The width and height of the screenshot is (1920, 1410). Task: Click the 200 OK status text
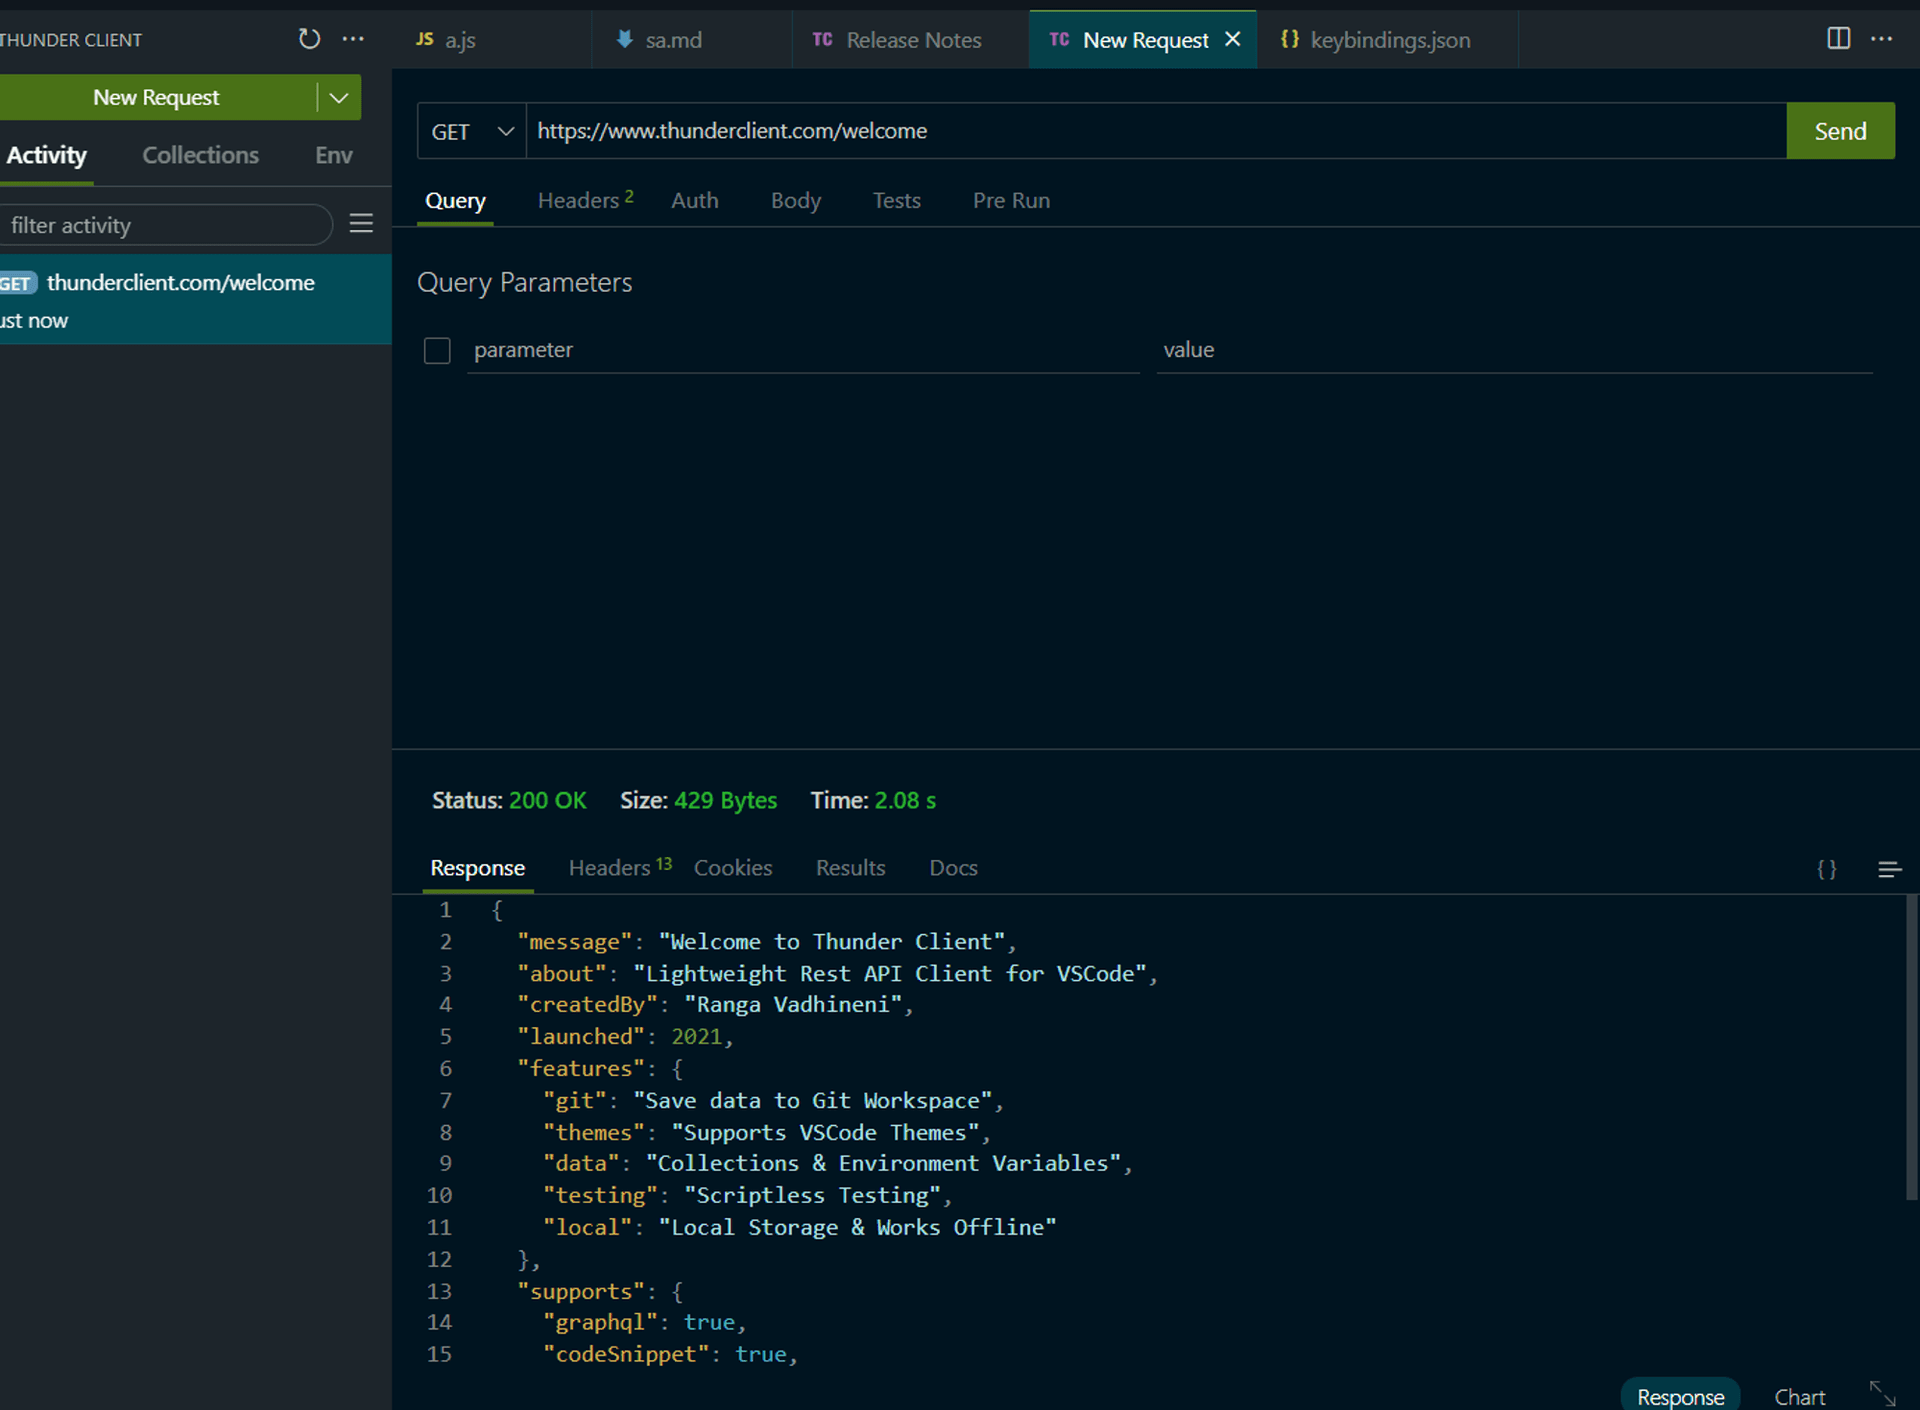(x=548, y=801)
